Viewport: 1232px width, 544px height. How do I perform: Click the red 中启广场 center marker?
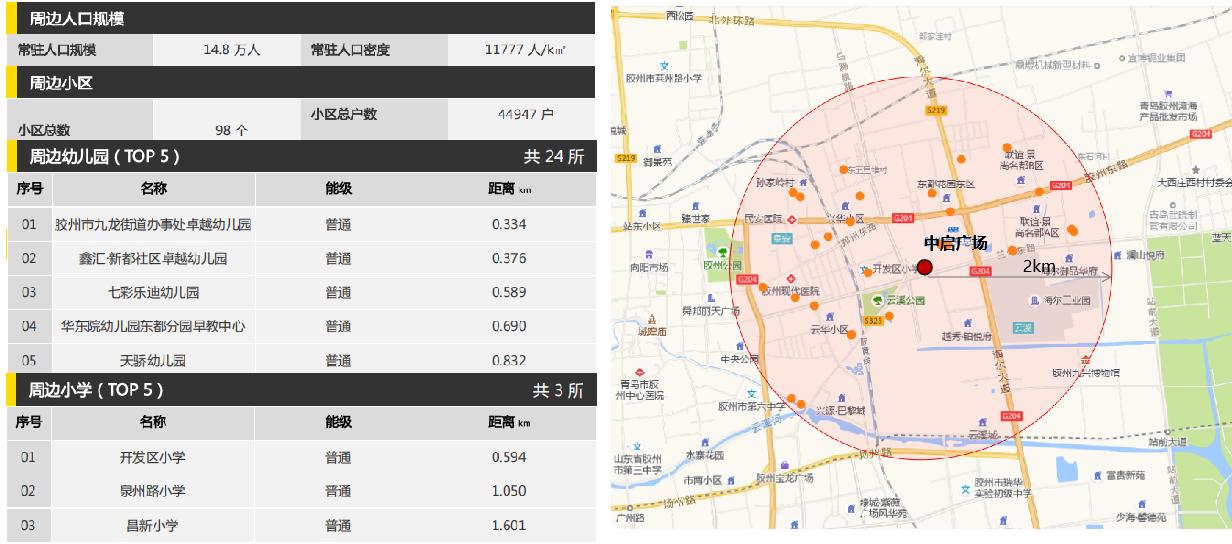click(925, 267)
